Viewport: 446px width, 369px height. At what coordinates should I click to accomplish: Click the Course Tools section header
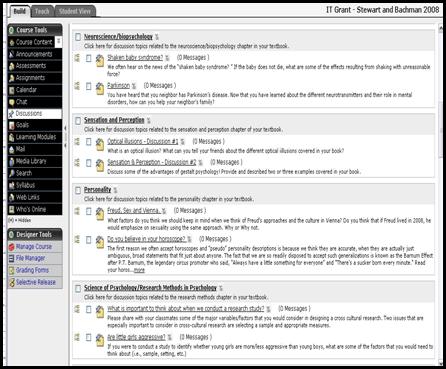35,30
